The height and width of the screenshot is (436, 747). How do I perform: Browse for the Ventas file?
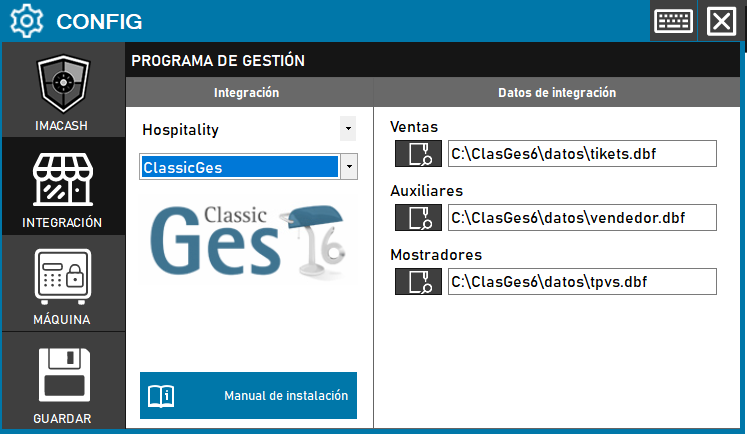click(x=418, y=154)
